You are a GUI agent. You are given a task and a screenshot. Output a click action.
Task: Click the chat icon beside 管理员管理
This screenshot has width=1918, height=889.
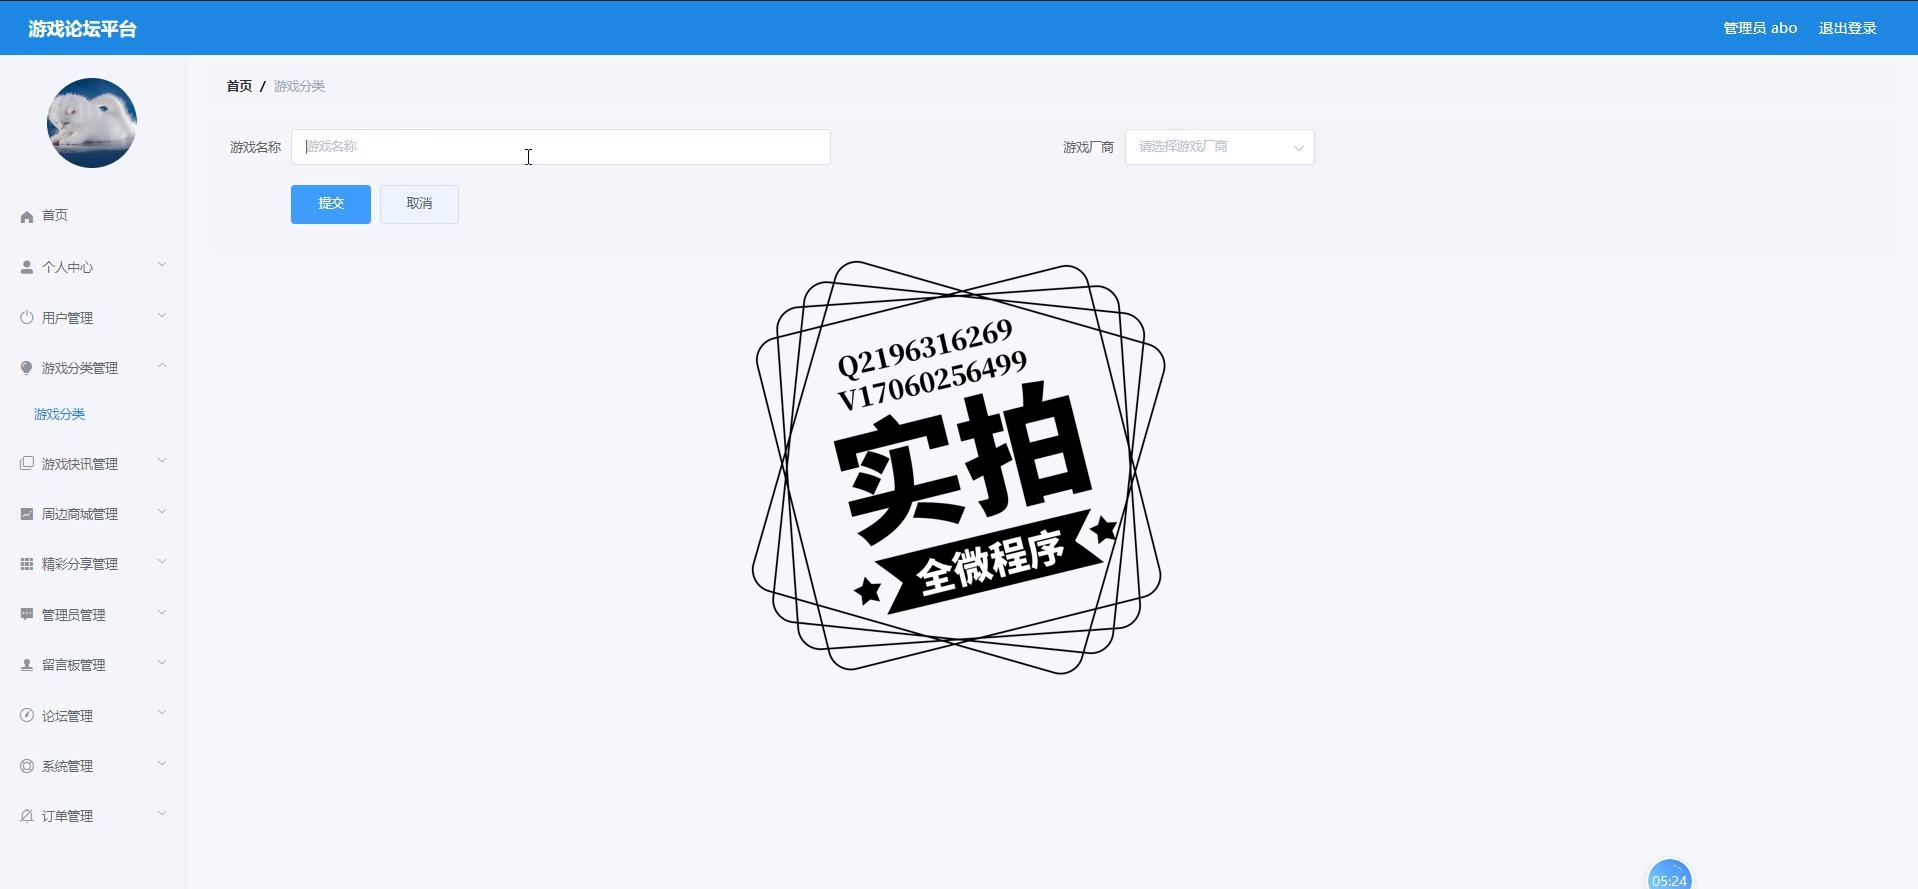point(27,614)
